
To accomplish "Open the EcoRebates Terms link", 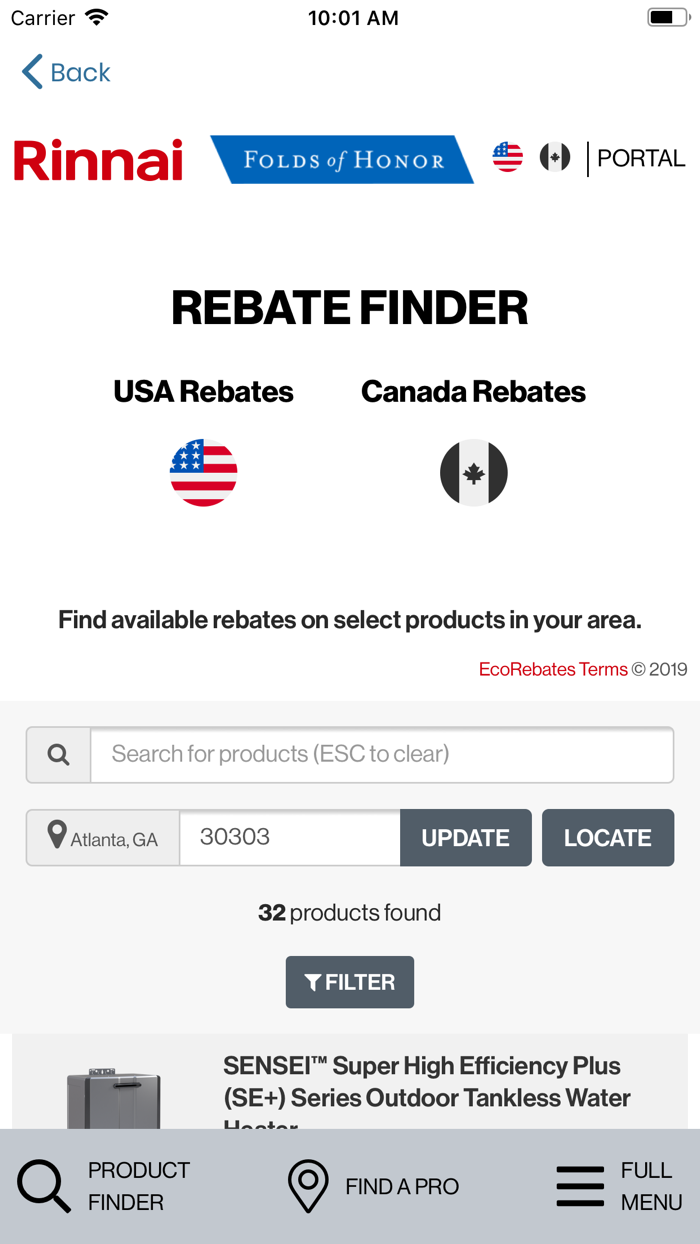I will coord(554,669).
